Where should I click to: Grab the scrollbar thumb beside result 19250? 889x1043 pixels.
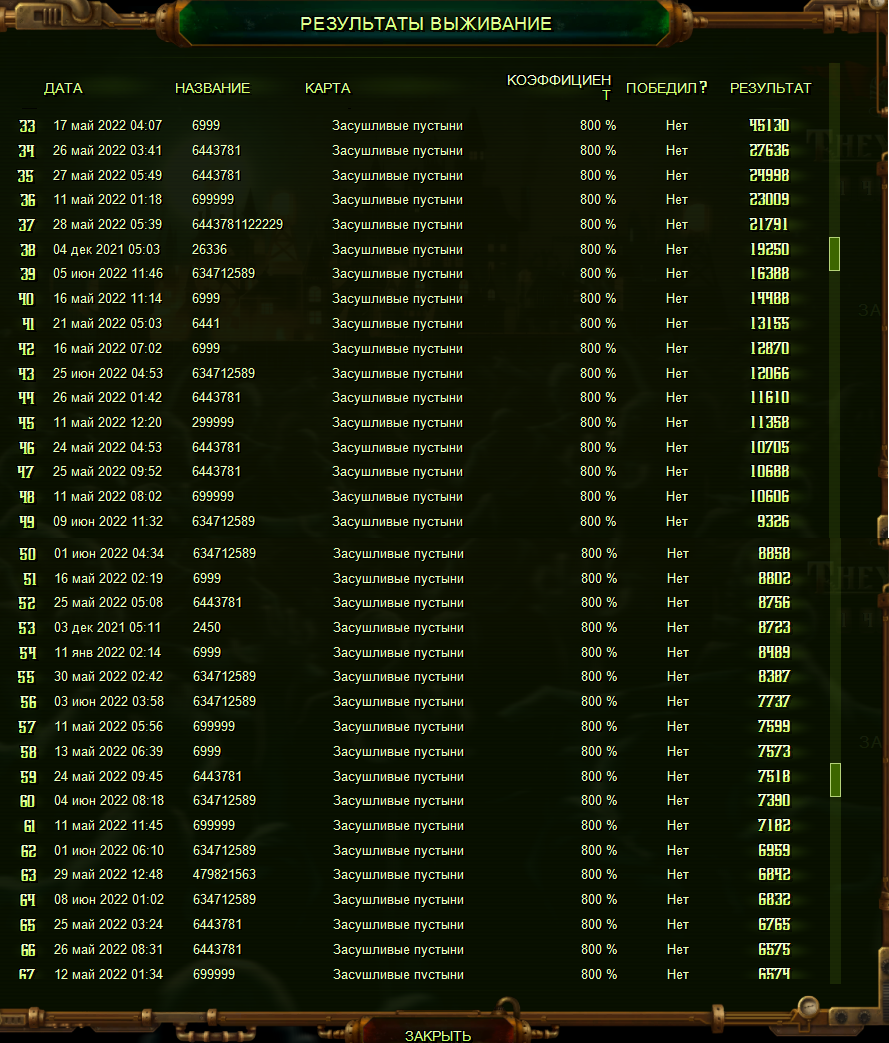[x=834, y=253]
